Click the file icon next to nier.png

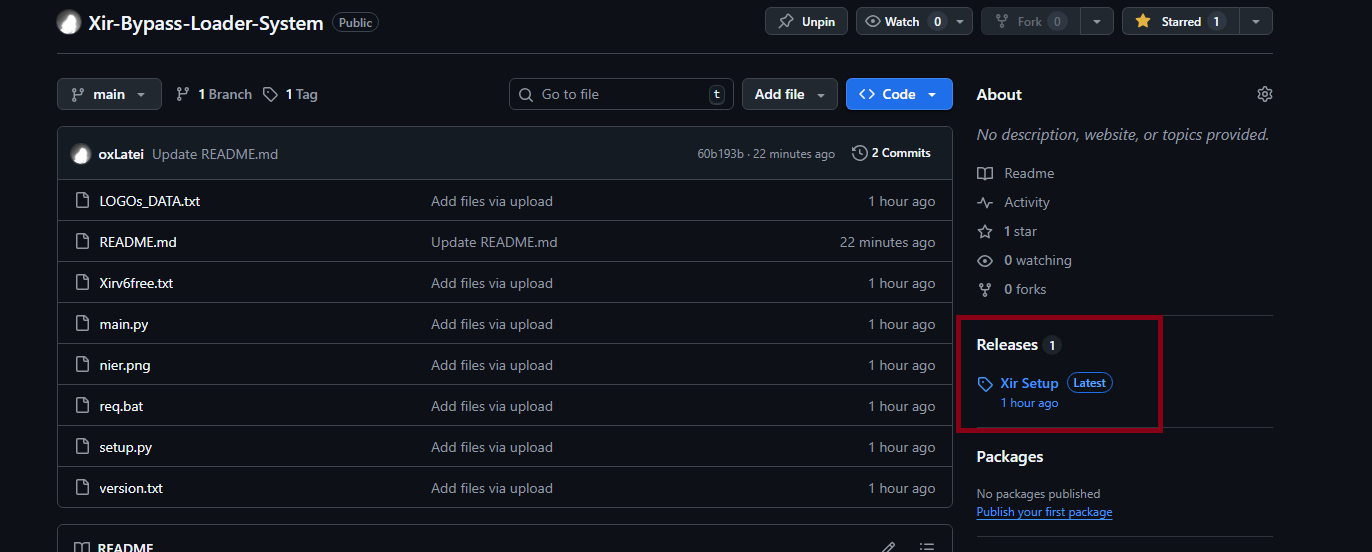click(83, 365)
